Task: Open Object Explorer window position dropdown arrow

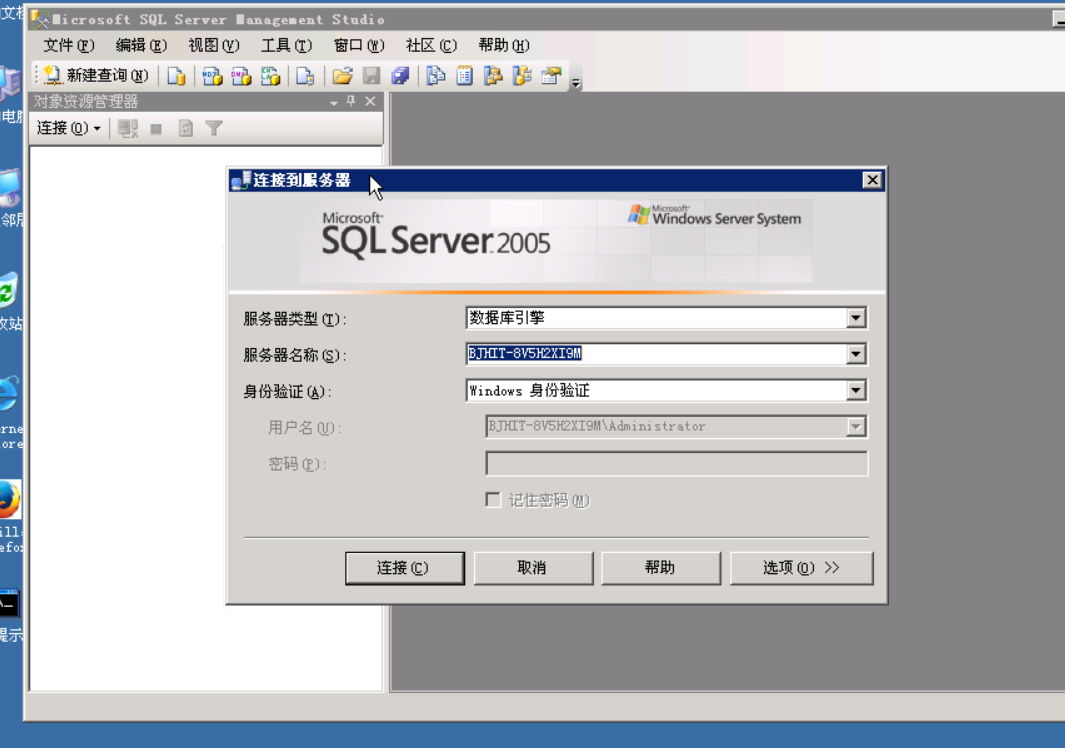Action: (334, 102)
